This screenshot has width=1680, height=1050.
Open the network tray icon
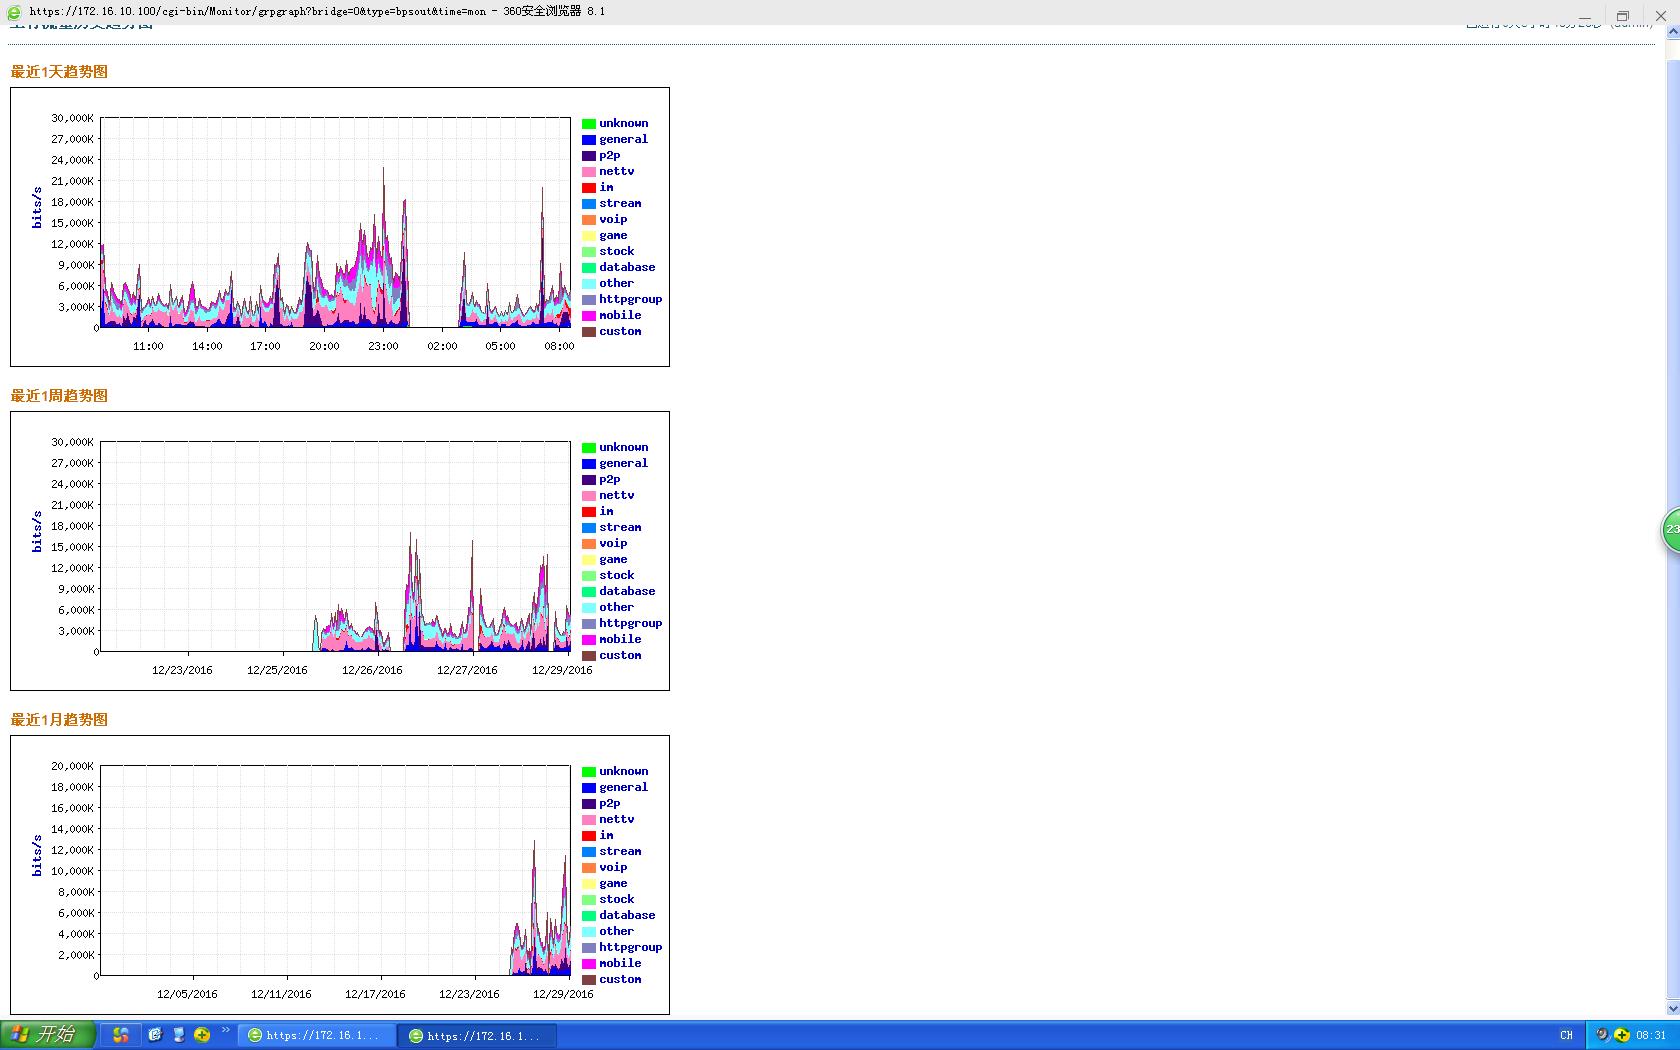(1602, 1036)
